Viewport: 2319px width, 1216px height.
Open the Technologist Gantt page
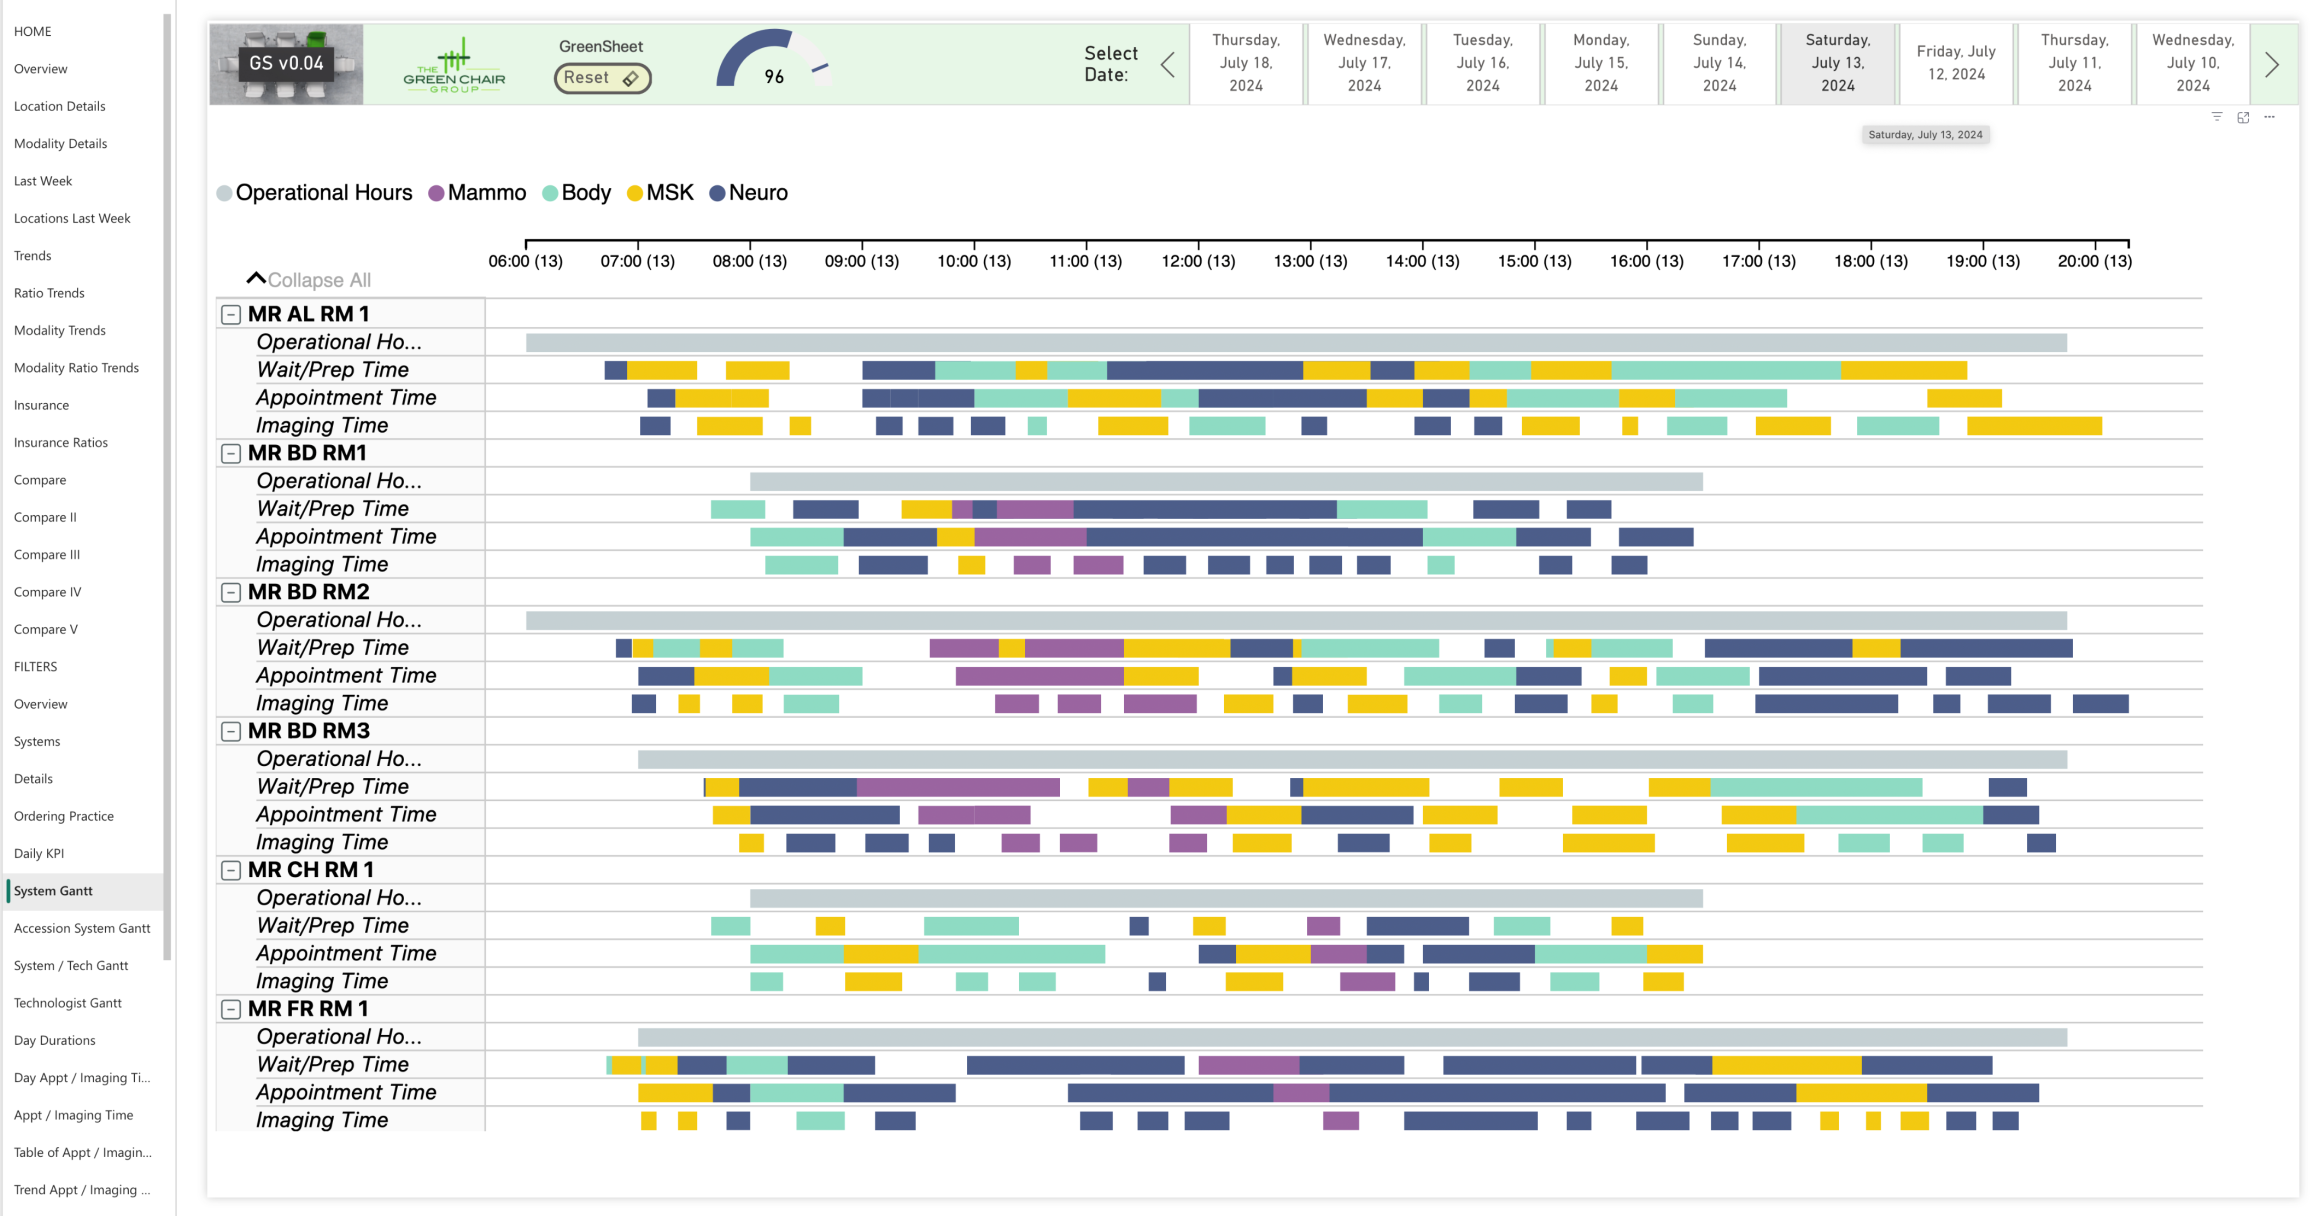point(68,1003)
